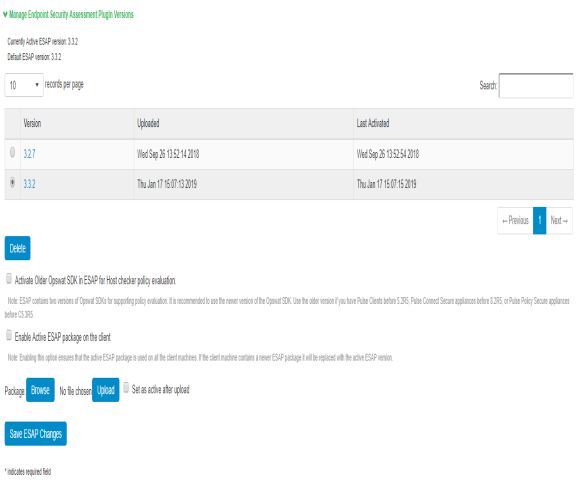The image size is (576, 480).
Task: Select the radio button for version 3.2.7
Action: tap(12, 152)
